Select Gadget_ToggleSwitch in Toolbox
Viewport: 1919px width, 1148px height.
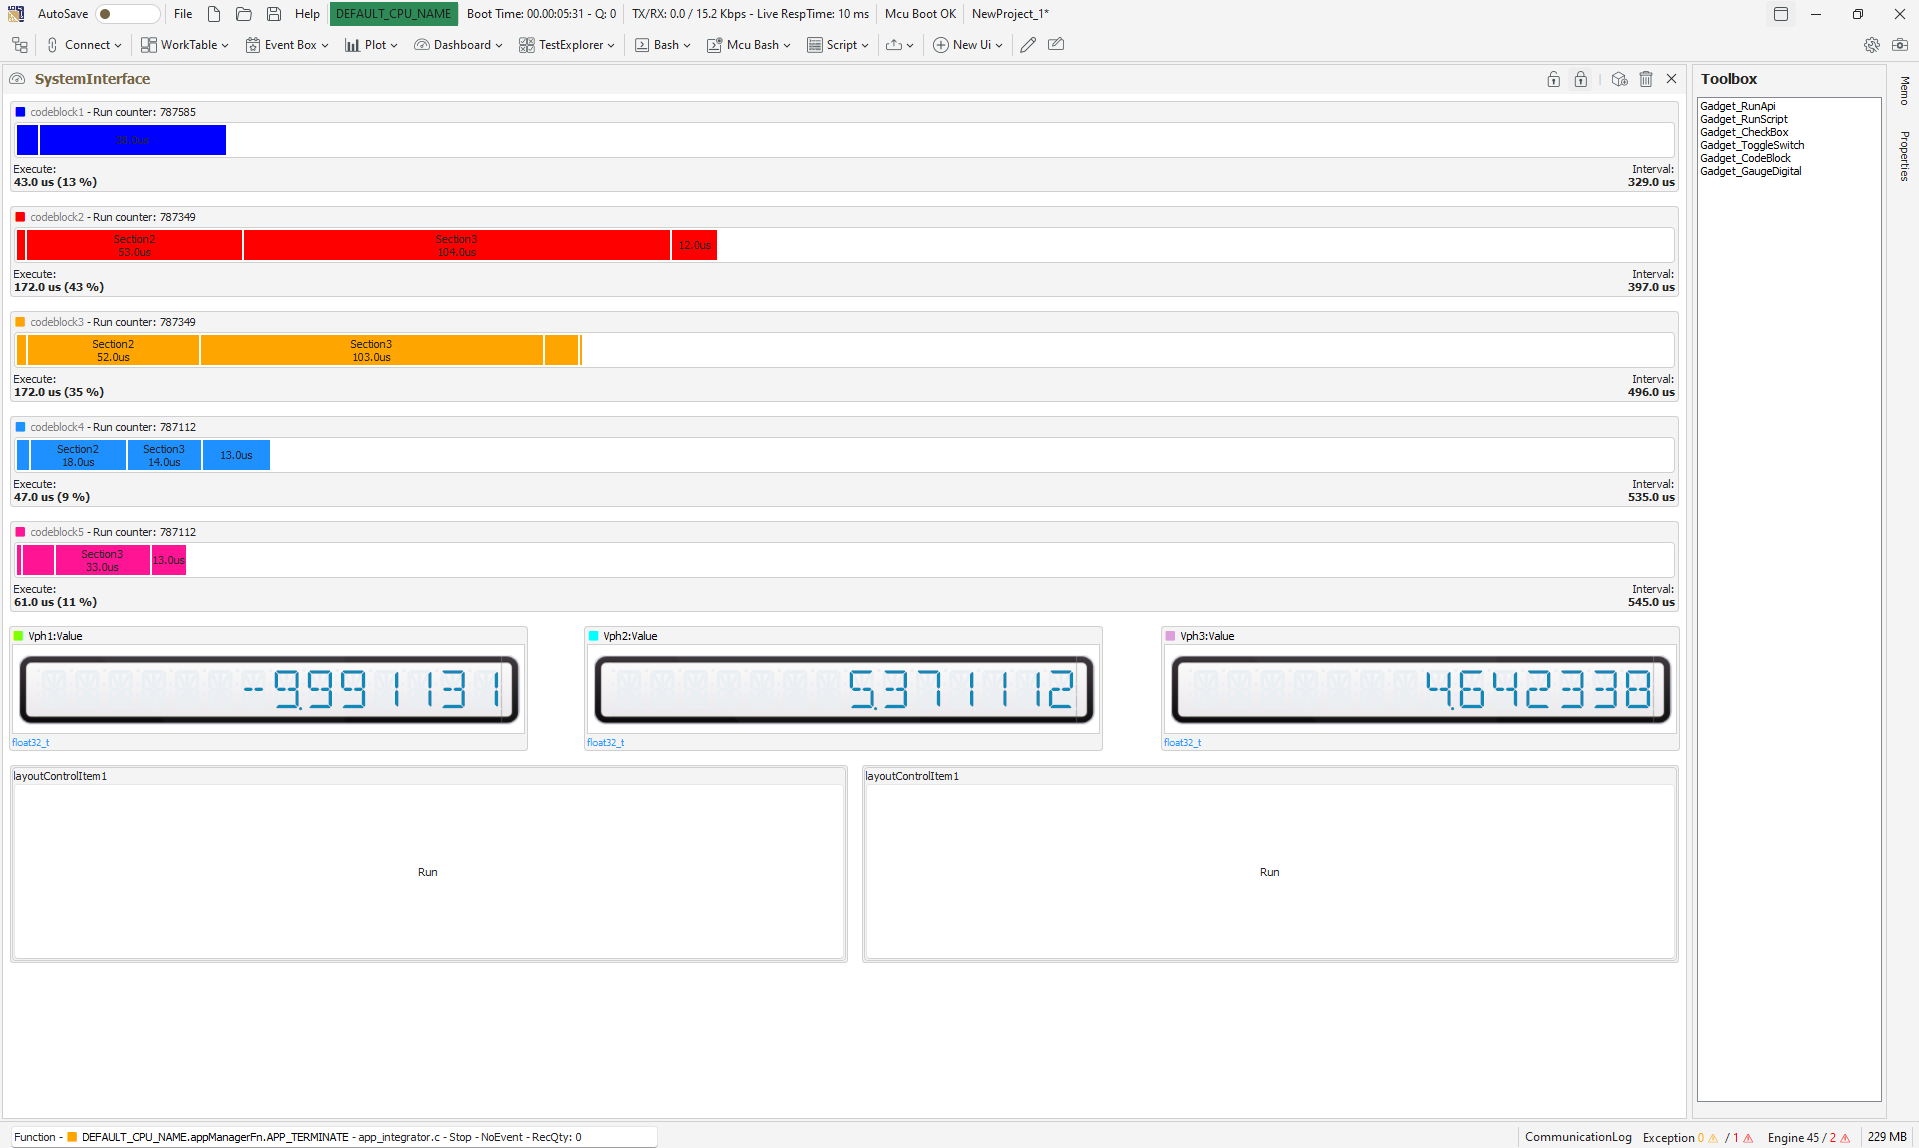pos(1752,145)
